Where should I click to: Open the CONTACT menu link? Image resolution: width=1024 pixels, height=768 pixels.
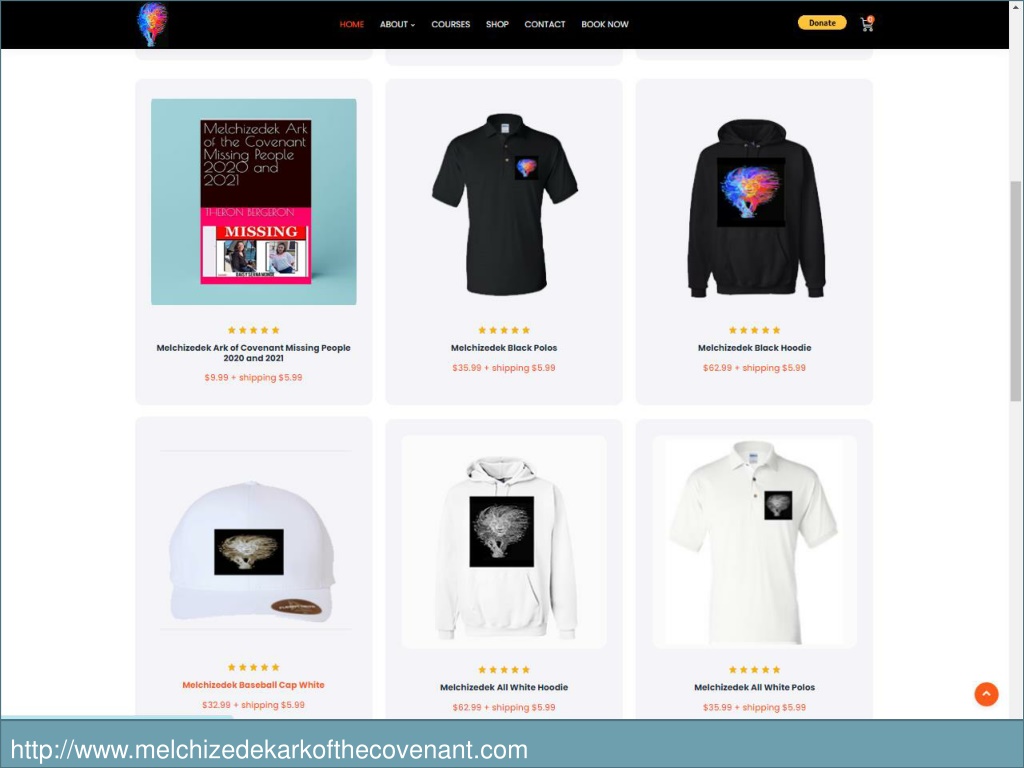(x=545, y=24)
